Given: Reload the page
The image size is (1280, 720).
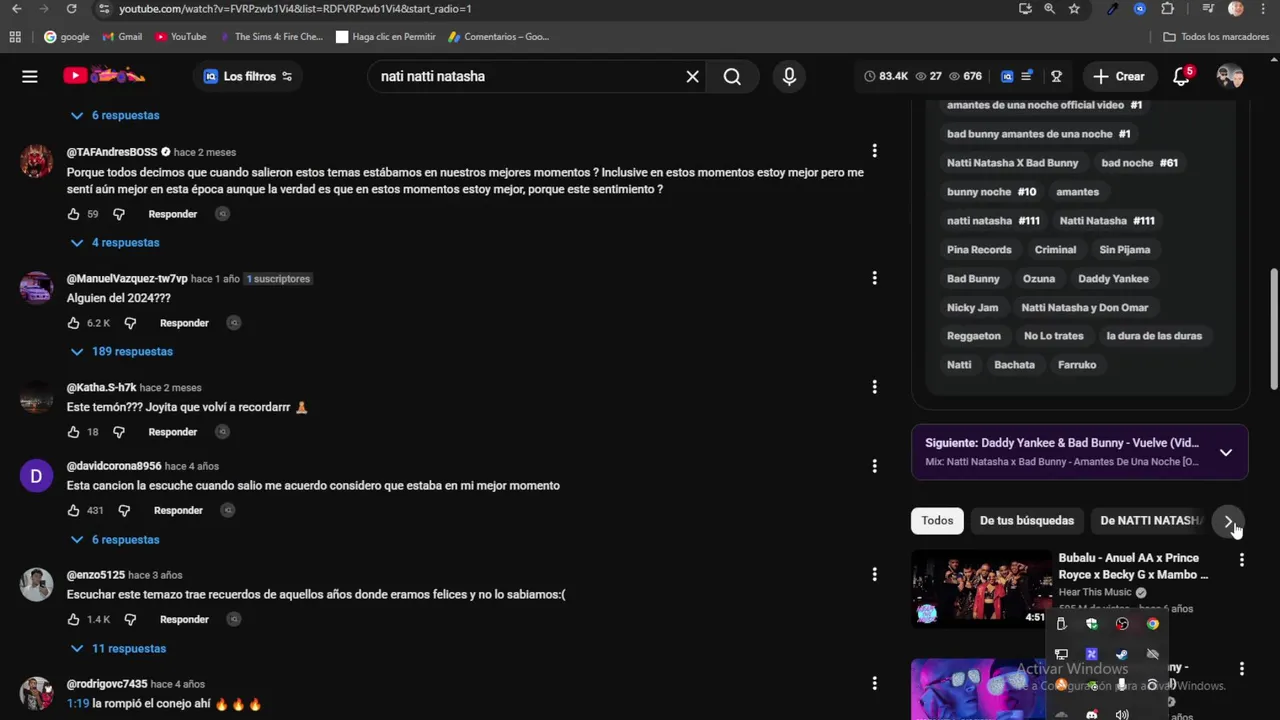Looking at the screenshot, I should pos(71,9).
